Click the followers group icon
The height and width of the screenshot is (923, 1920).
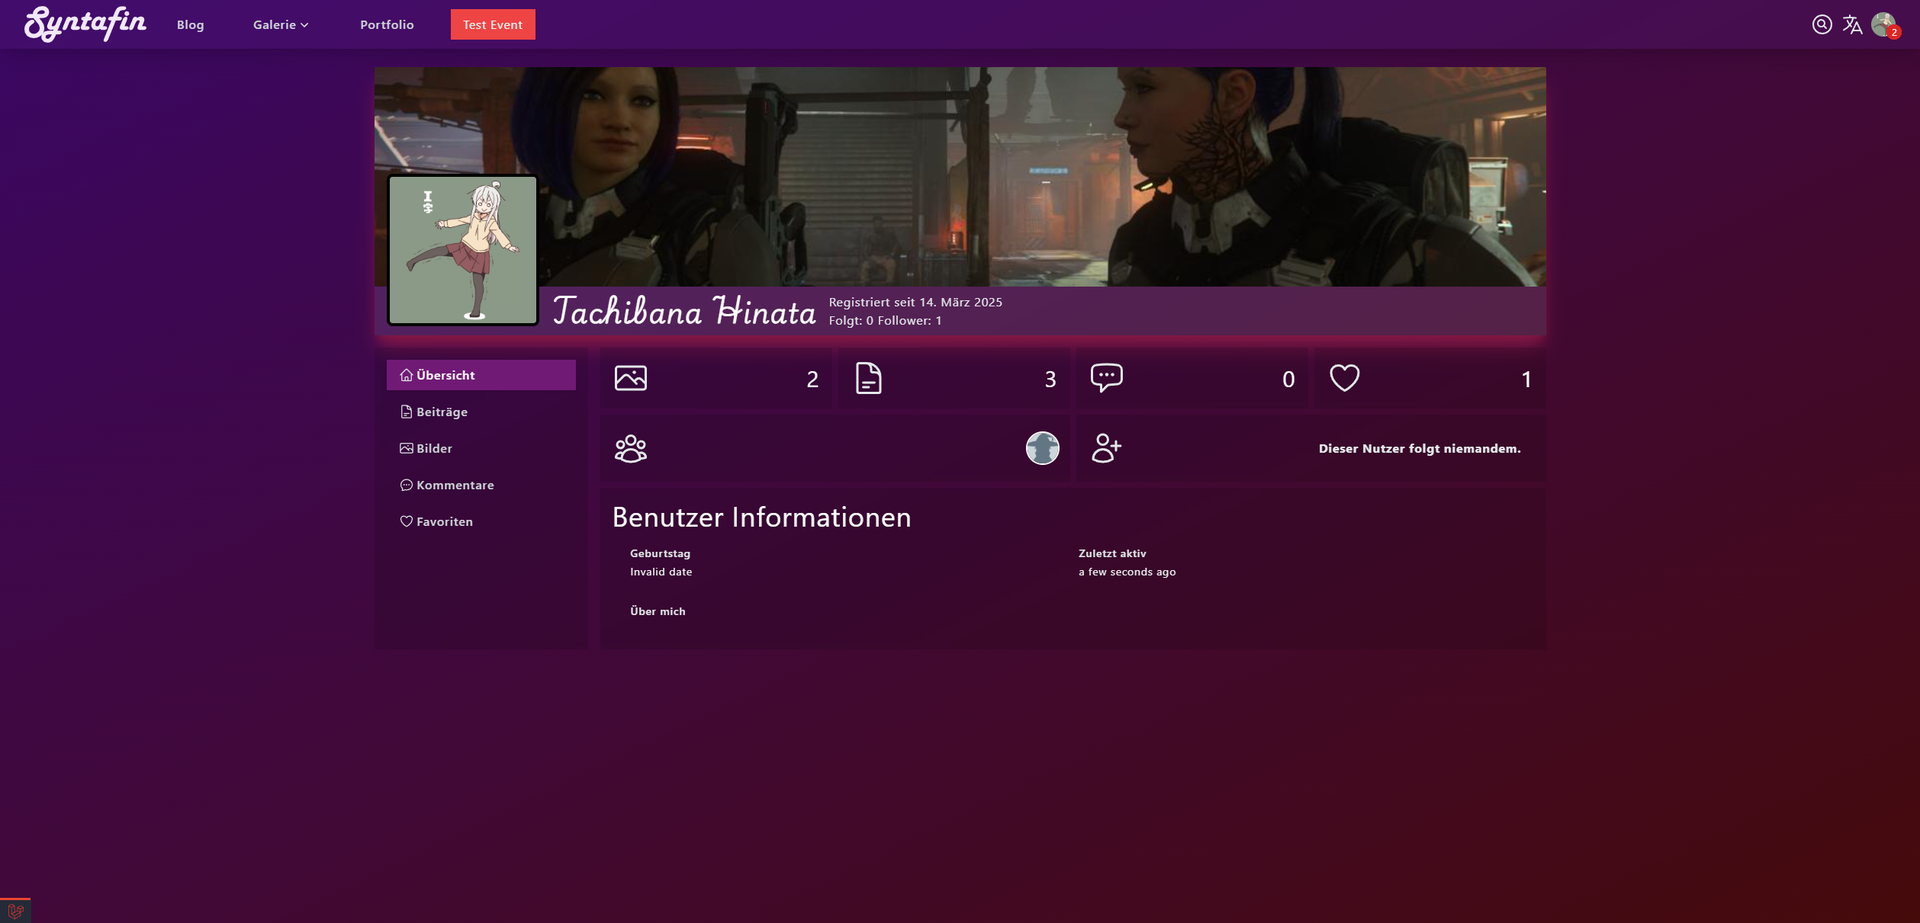tap(631, 448)
